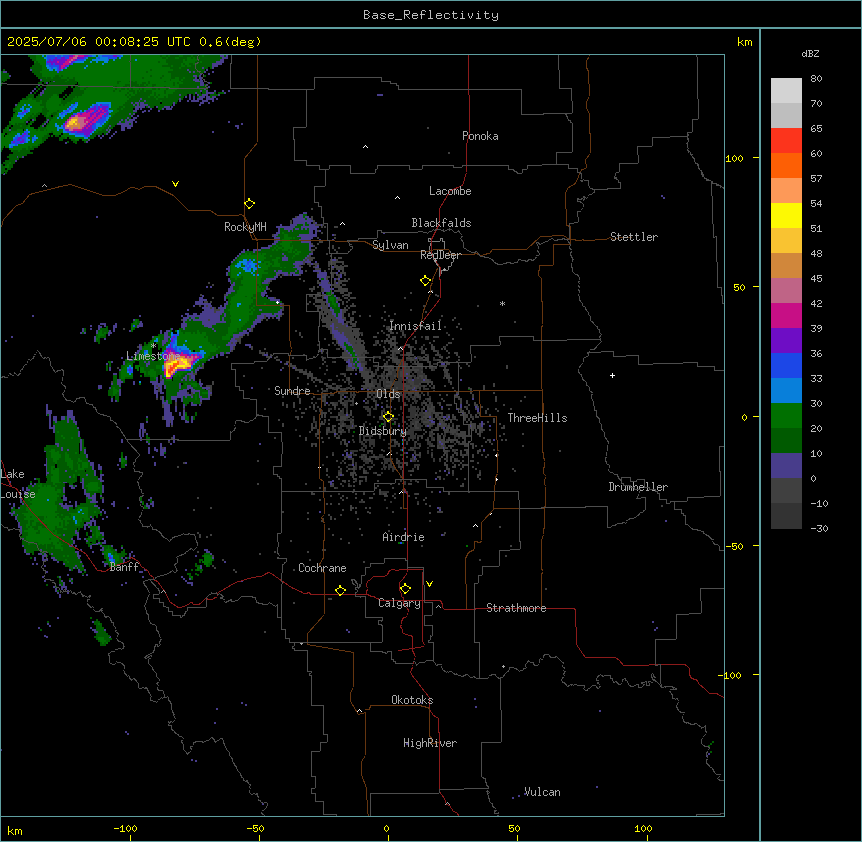Click the Okotoks label
The image size is (862, 842).
(x=412, y=700)
